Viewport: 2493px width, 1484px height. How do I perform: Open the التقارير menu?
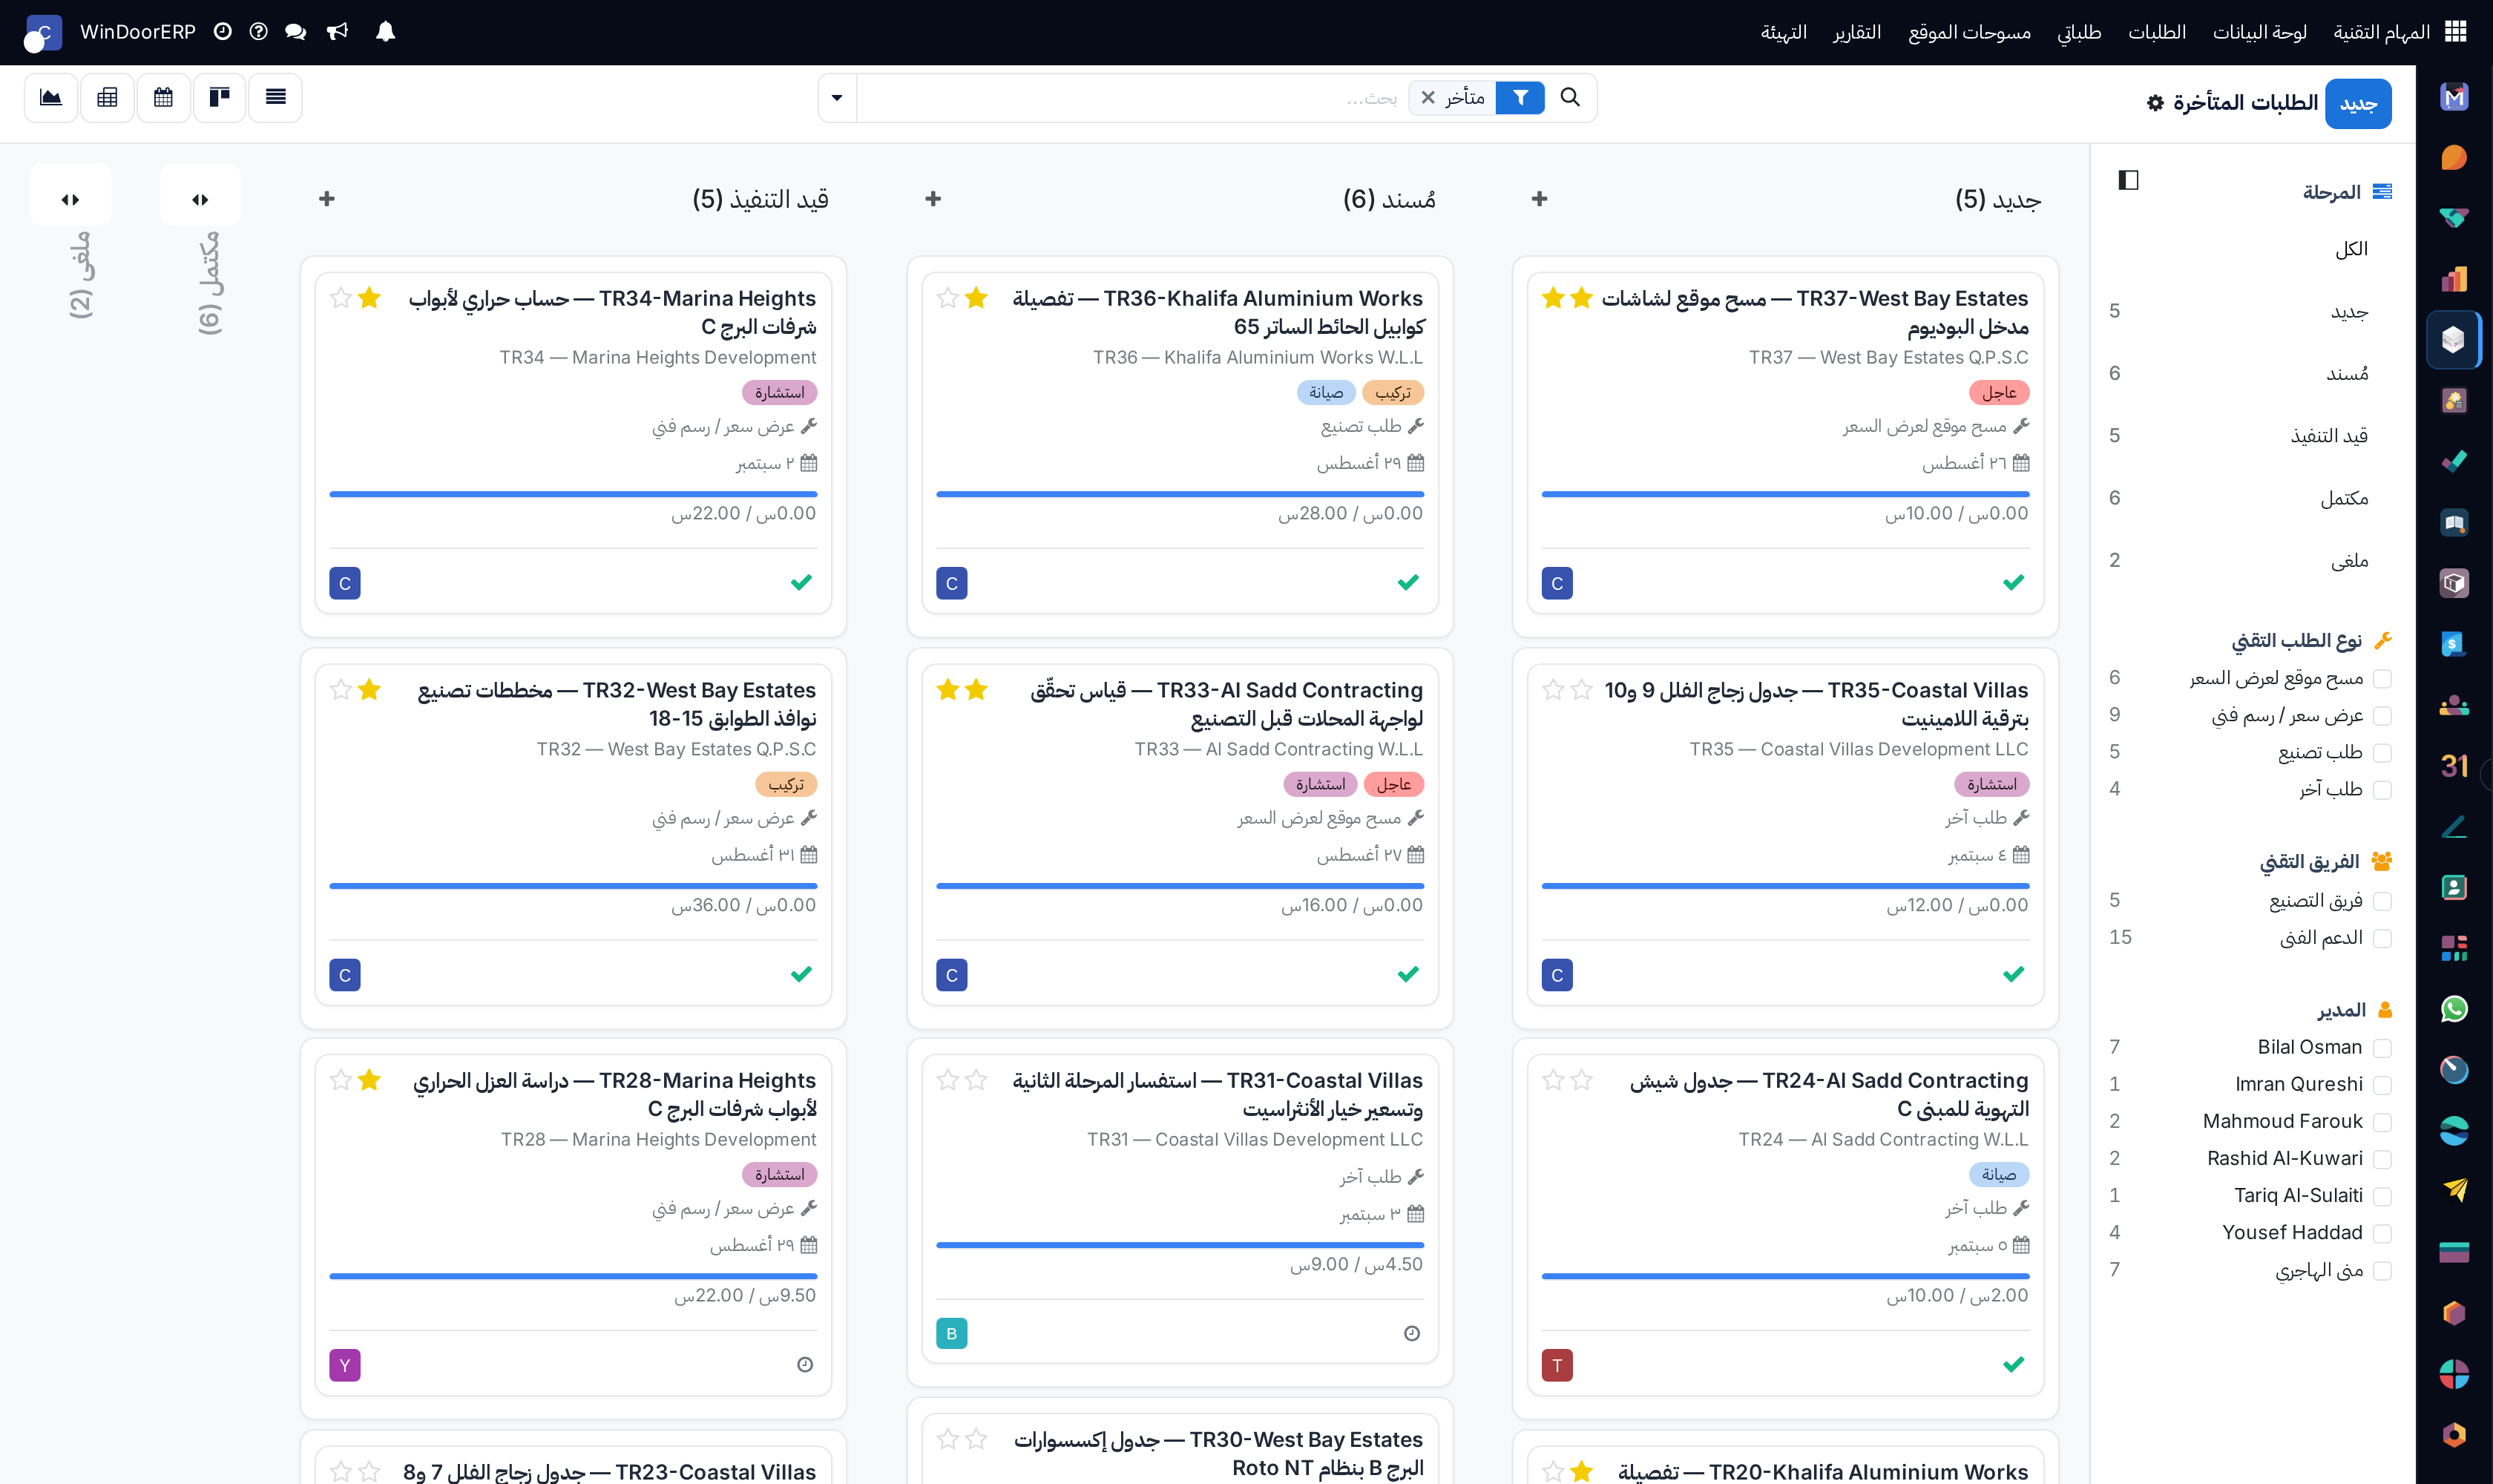pyautogui.click(x=1857, y=32)
